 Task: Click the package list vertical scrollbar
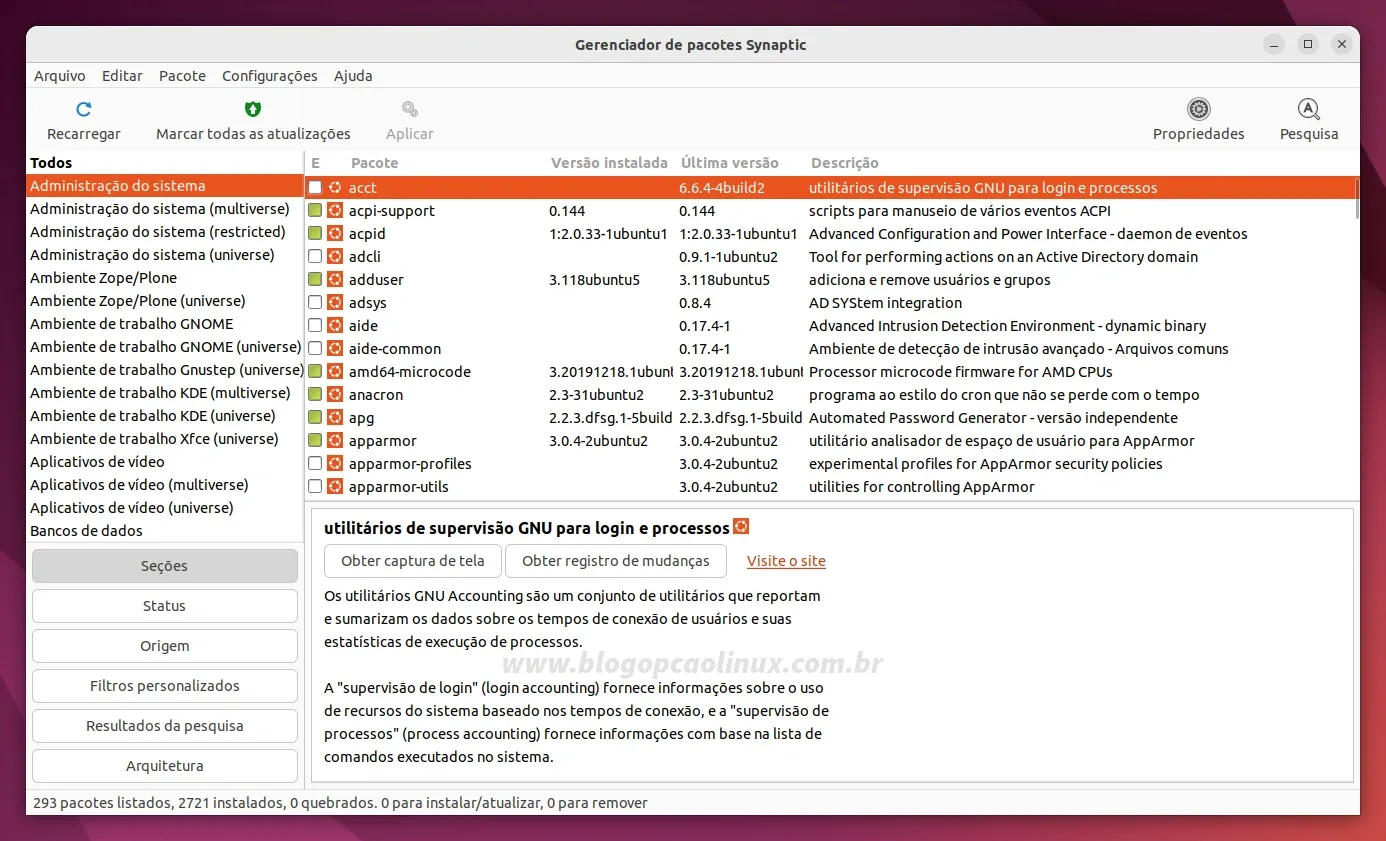(1357, 198)
